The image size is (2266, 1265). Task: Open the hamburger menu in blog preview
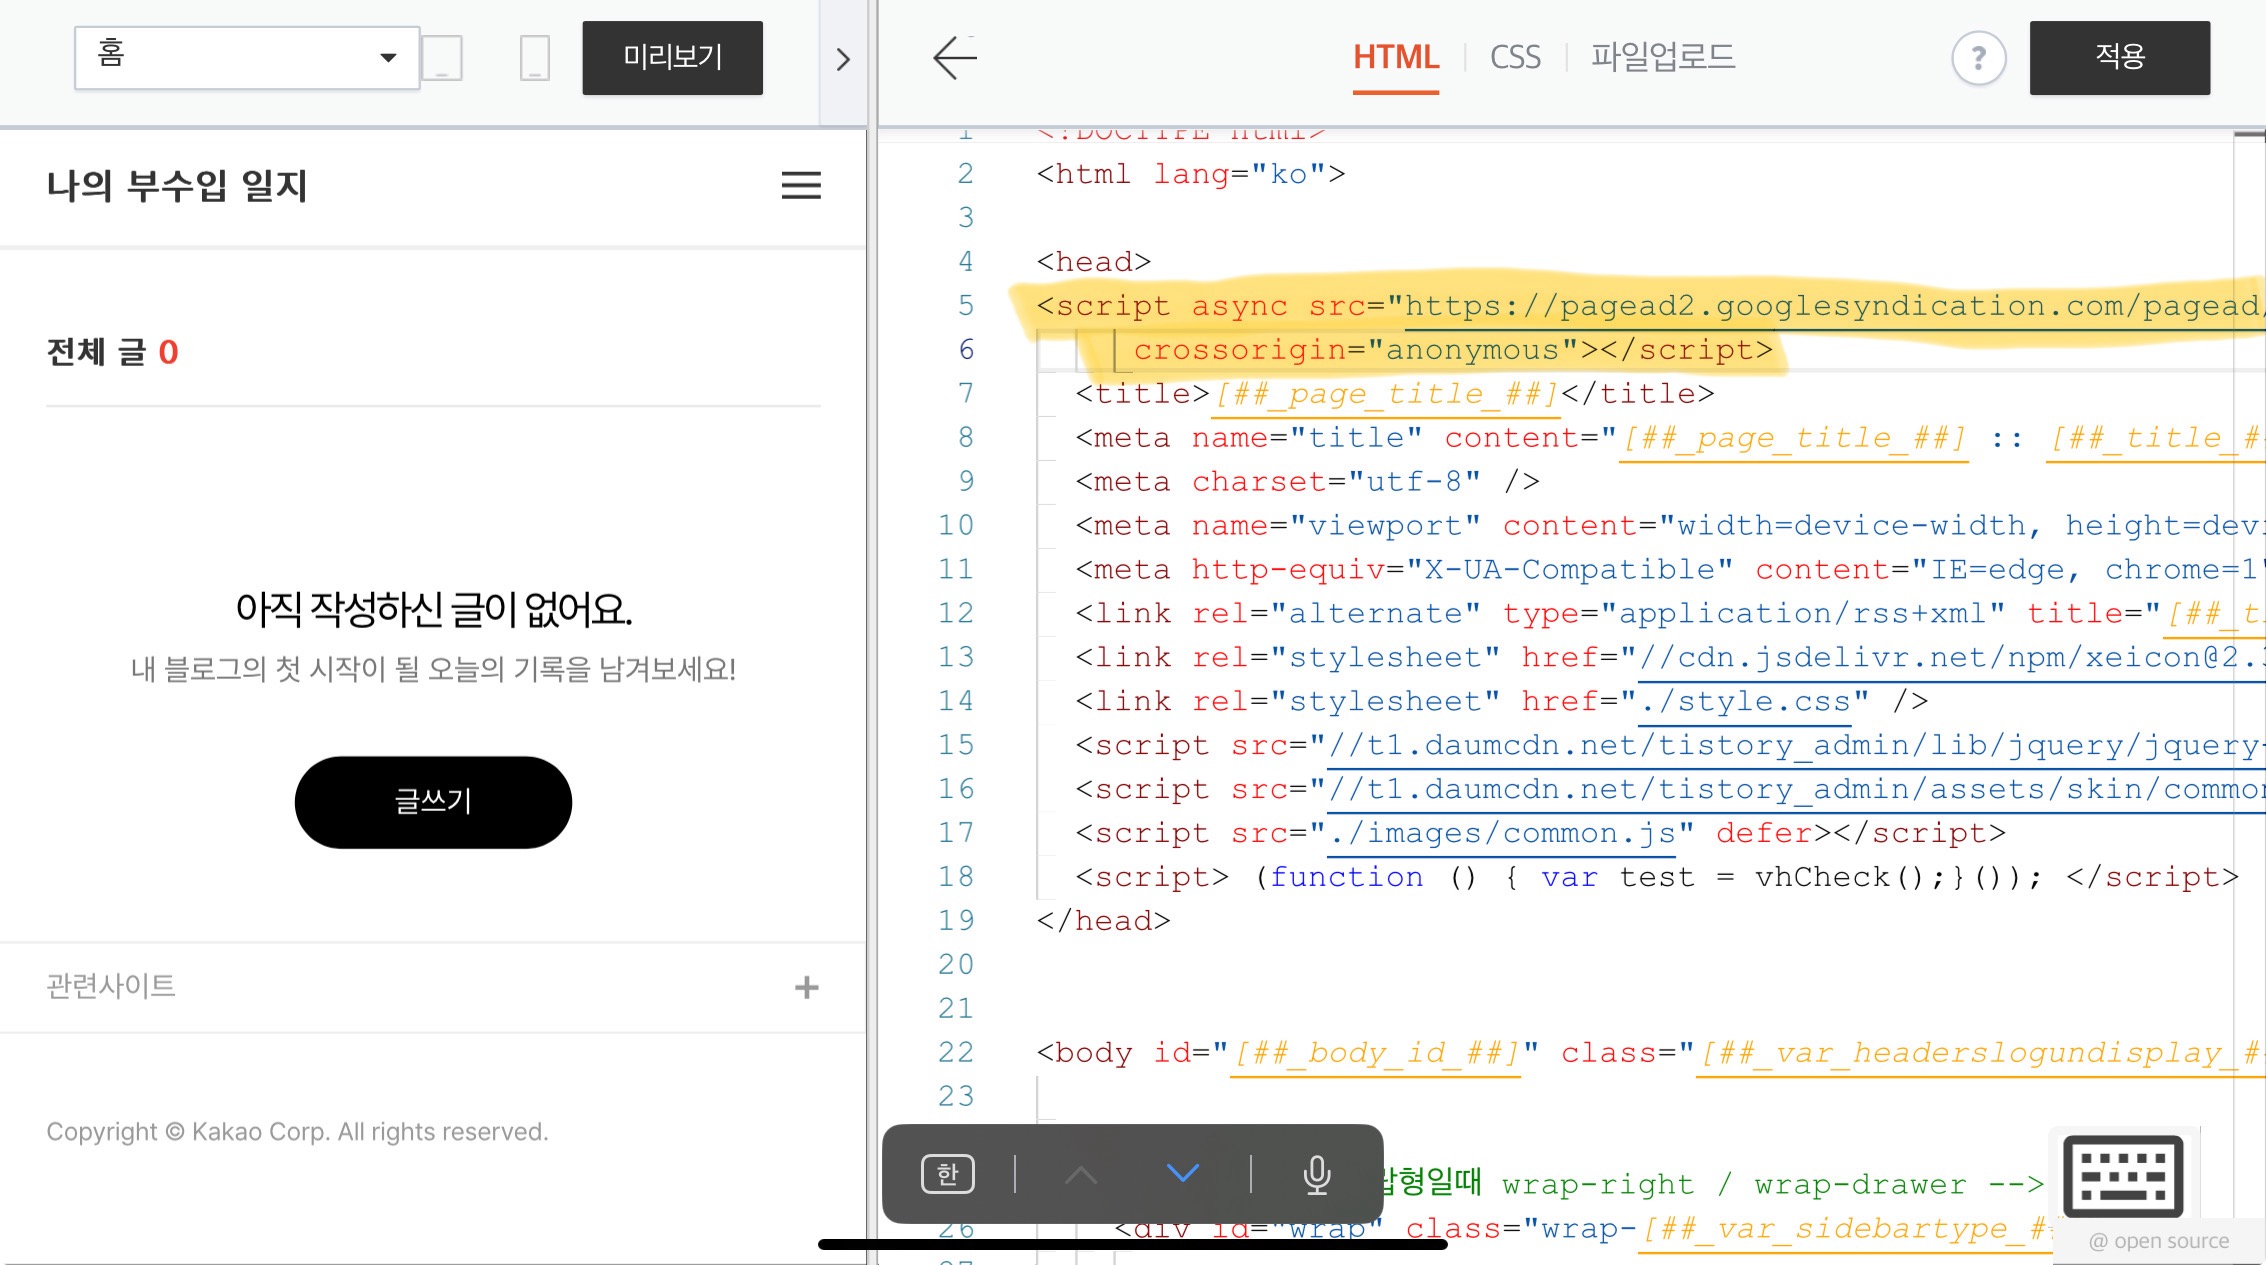tap(801, 185)
